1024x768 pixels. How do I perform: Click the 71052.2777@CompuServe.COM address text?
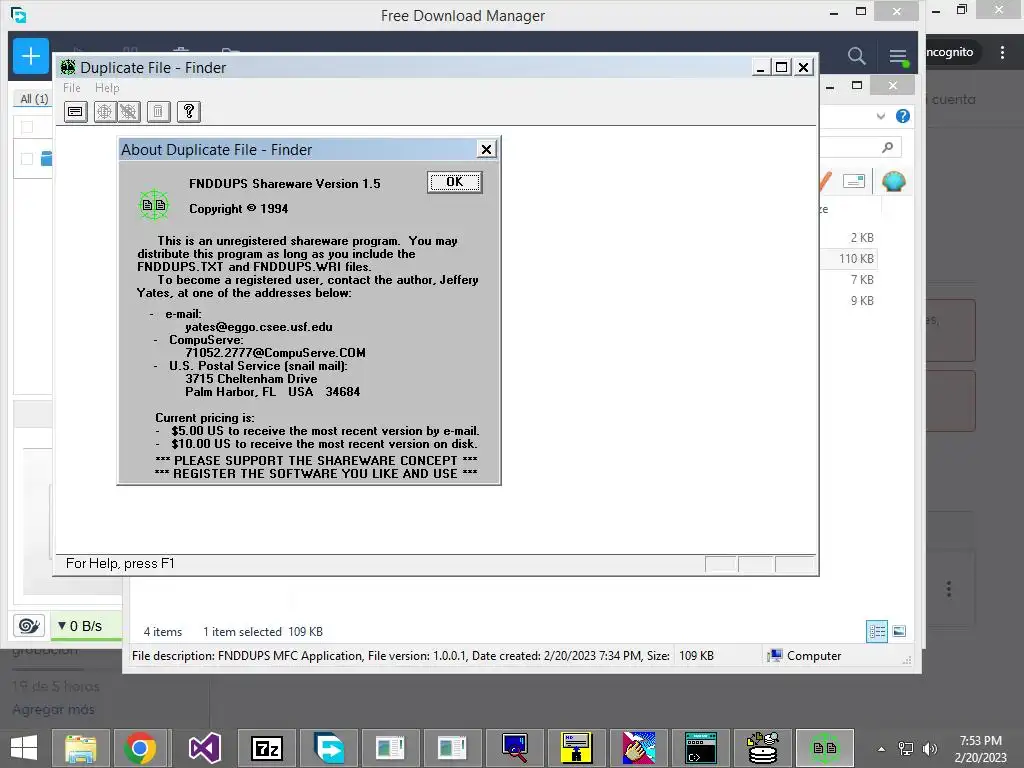coord(275,353)
